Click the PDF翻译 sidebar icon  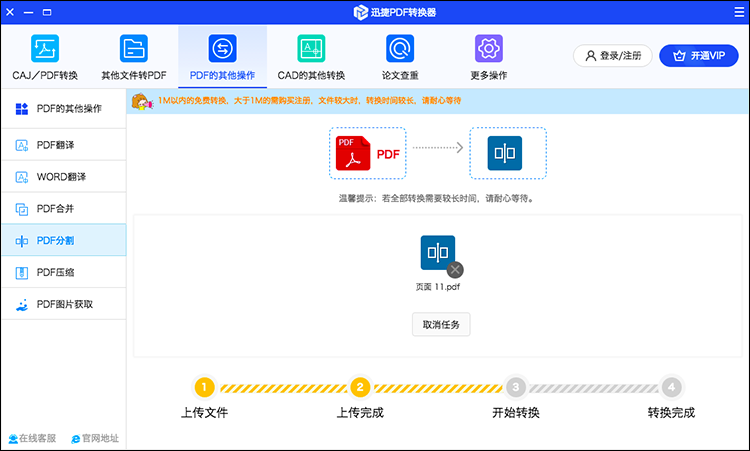pos(22,145)
